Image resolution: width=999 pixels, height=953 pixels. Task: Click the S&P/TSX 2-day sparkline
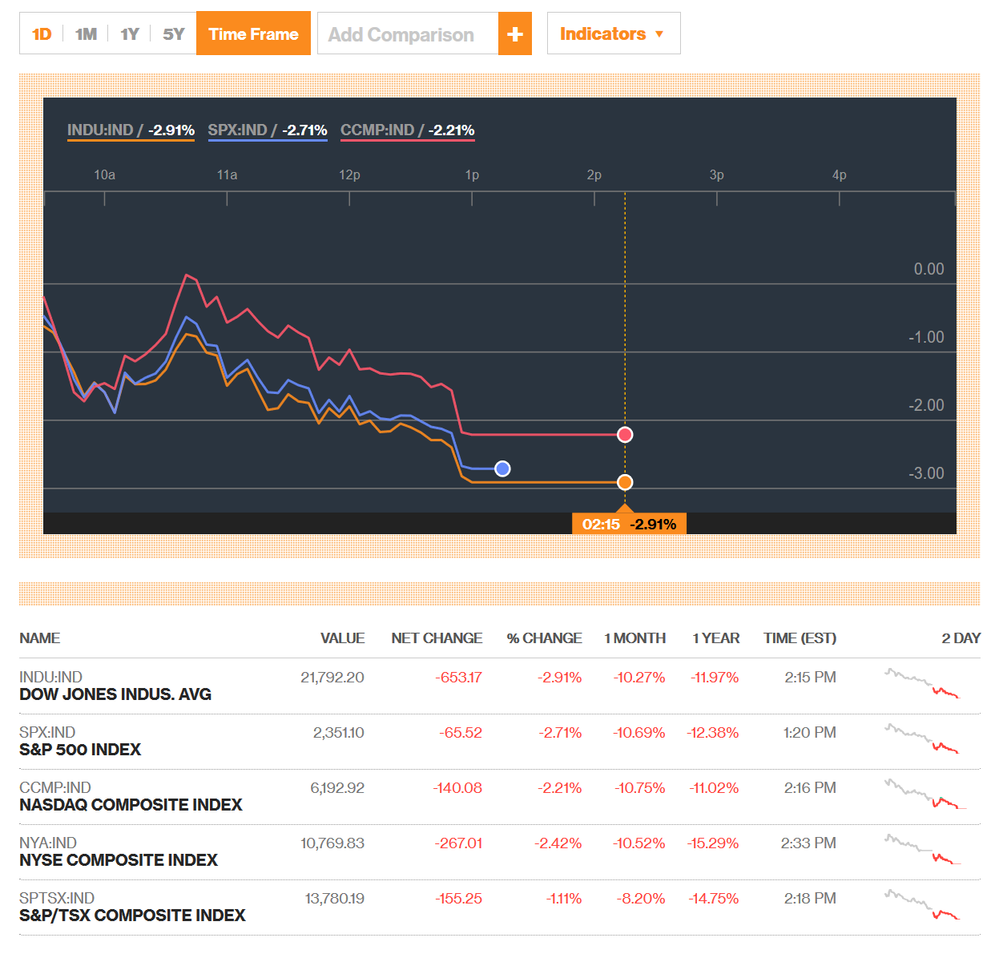point(922,905)
